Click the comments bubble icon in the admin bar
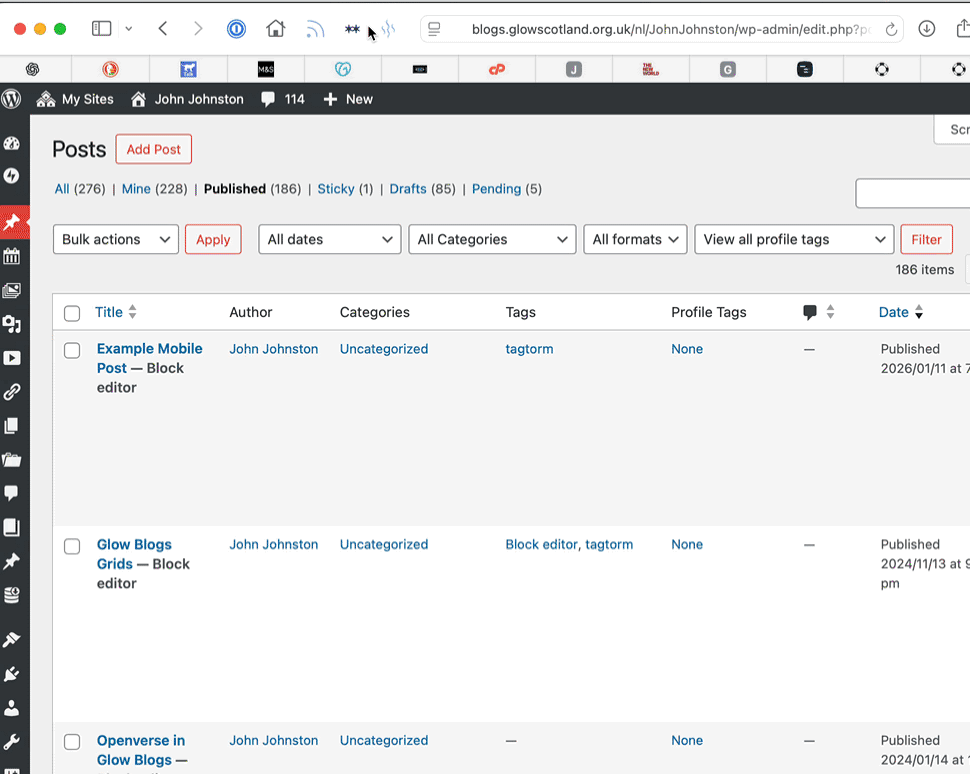Image resolution: width=970 pixels, height=774 pixels. point(268,99)
